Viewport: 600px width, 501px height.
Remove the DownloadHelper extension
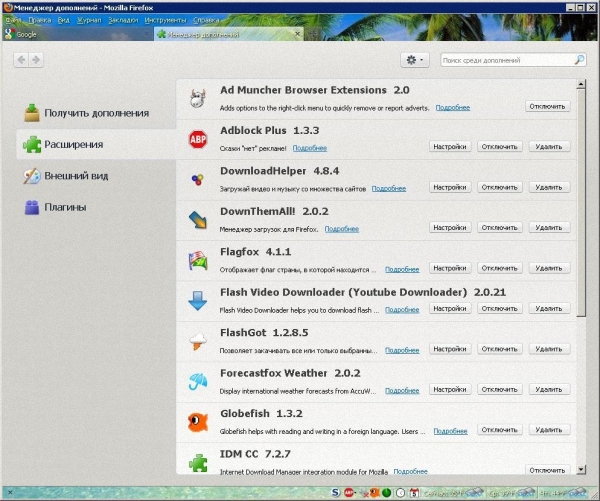coord(548,187)
